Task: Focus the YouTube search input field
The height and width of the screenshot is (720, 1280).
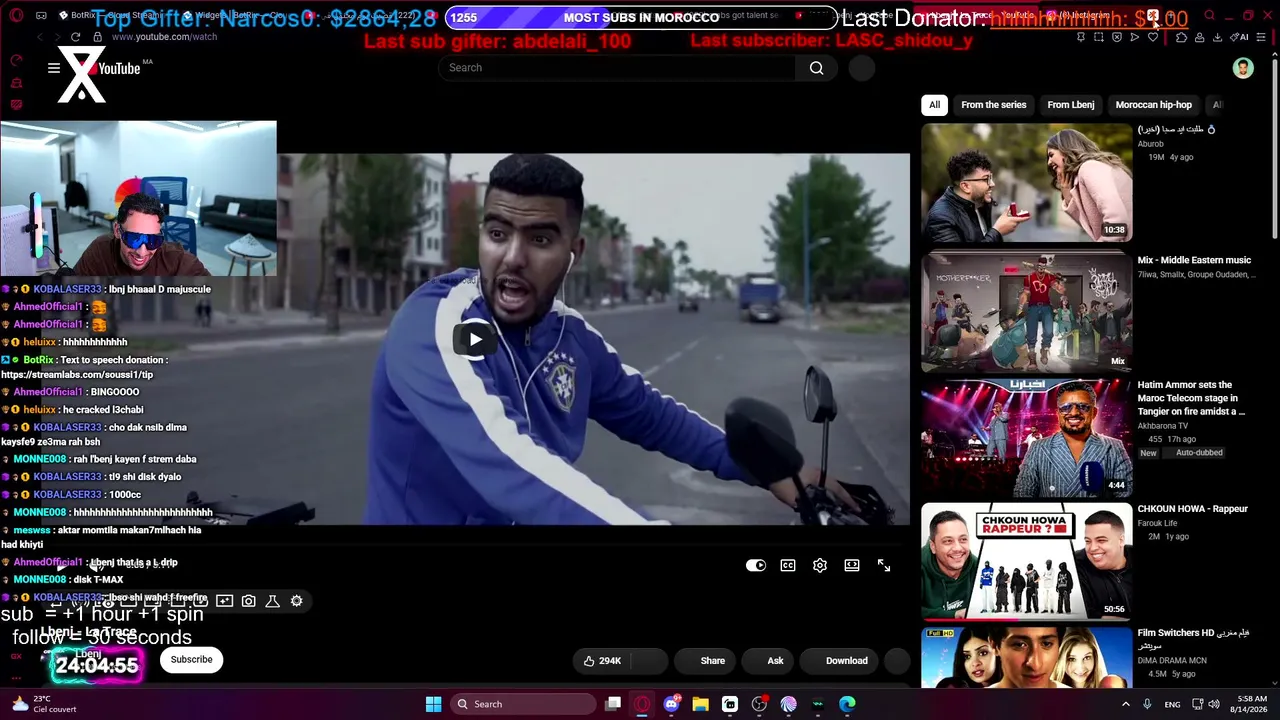Action: (618, 68)
